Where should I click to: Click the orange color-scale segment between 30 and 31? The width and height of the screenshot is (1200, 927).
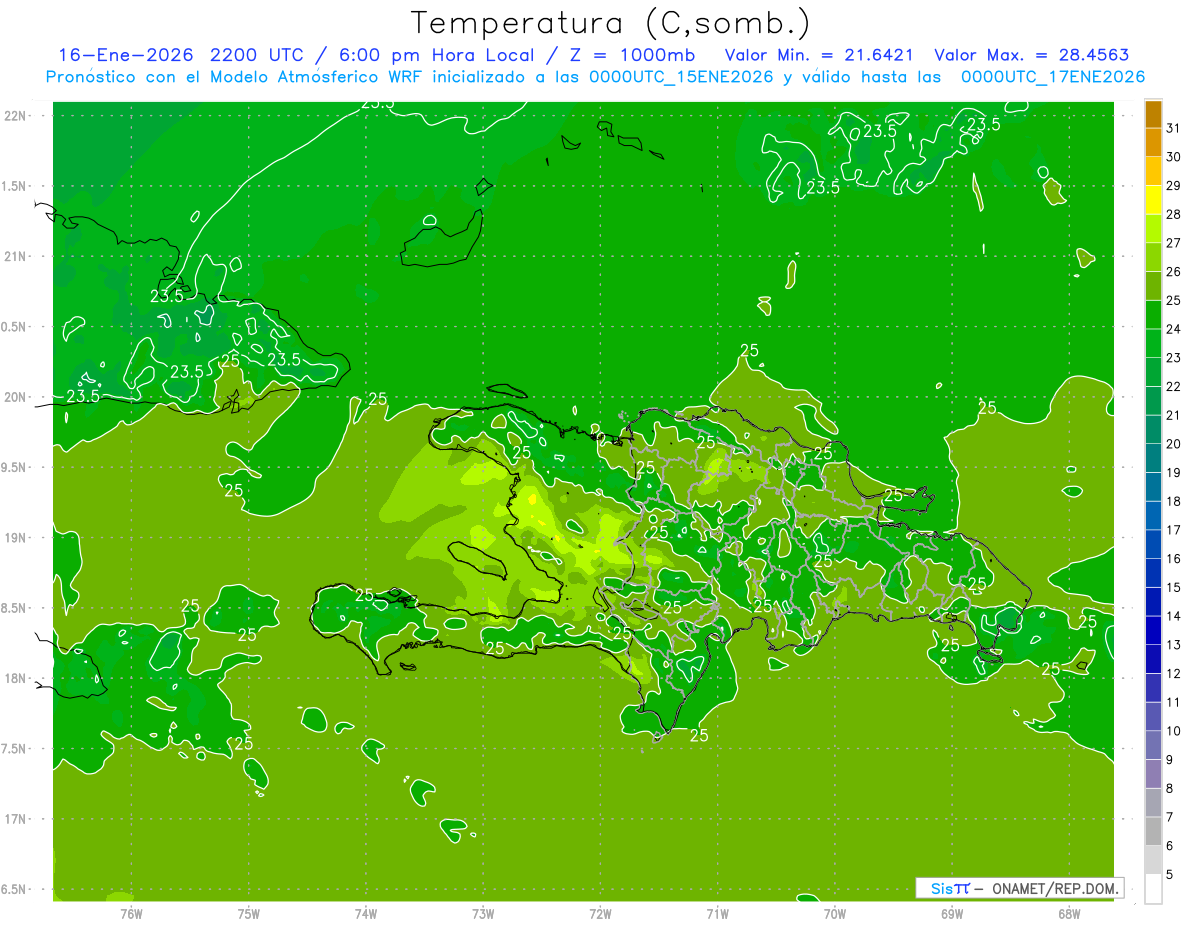1153,143
